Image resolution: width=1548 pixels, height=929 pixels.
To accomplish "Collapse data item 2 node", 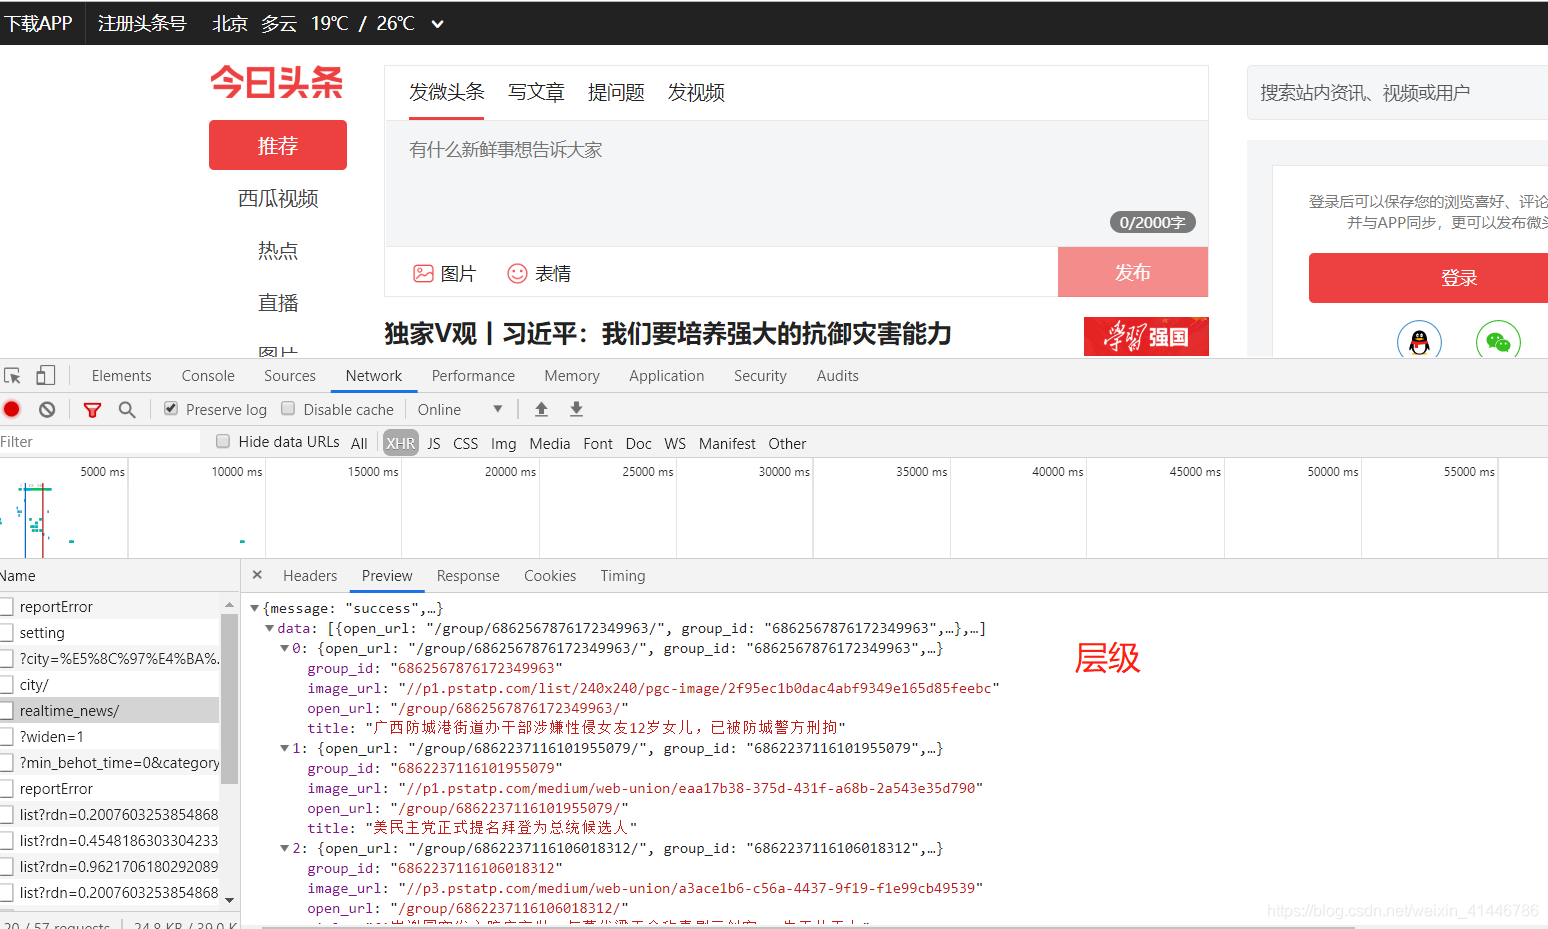I will coord(284,848).
